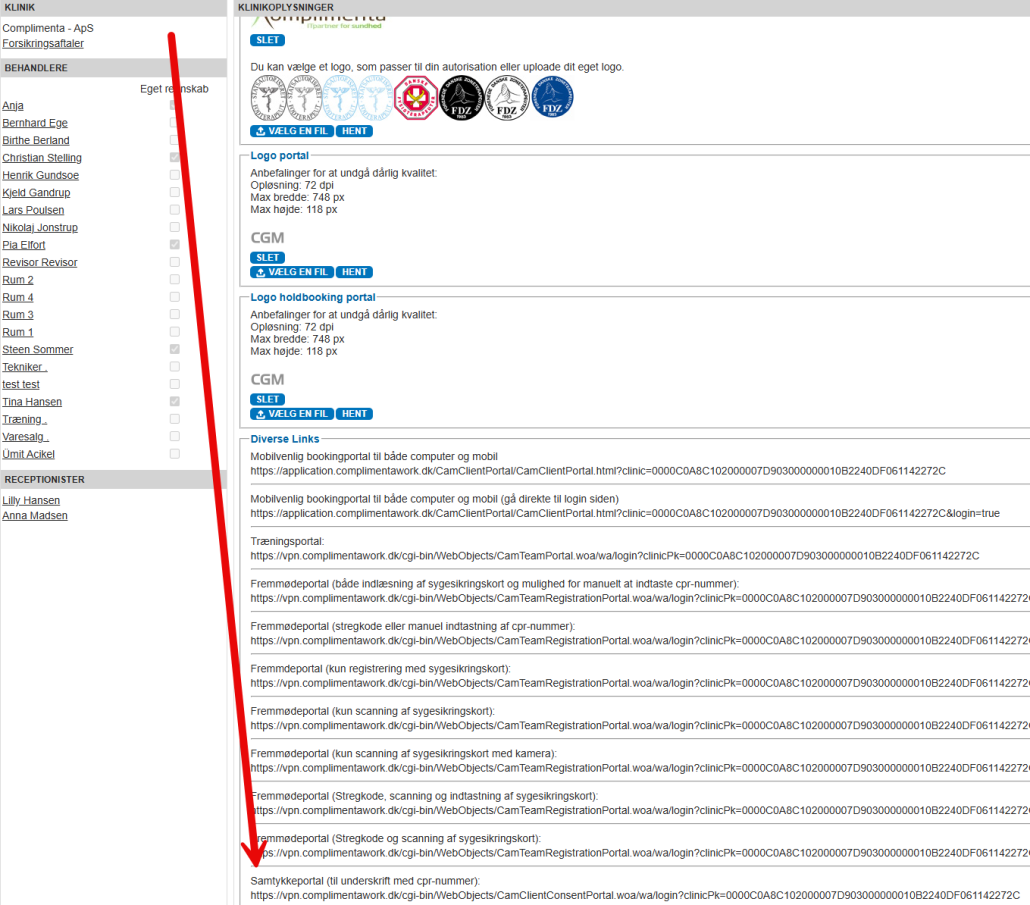Toggle Eget regnskab checkbox for Tina Hansen
Screen dimensions: 1030x905
click(x=175, y=402)
